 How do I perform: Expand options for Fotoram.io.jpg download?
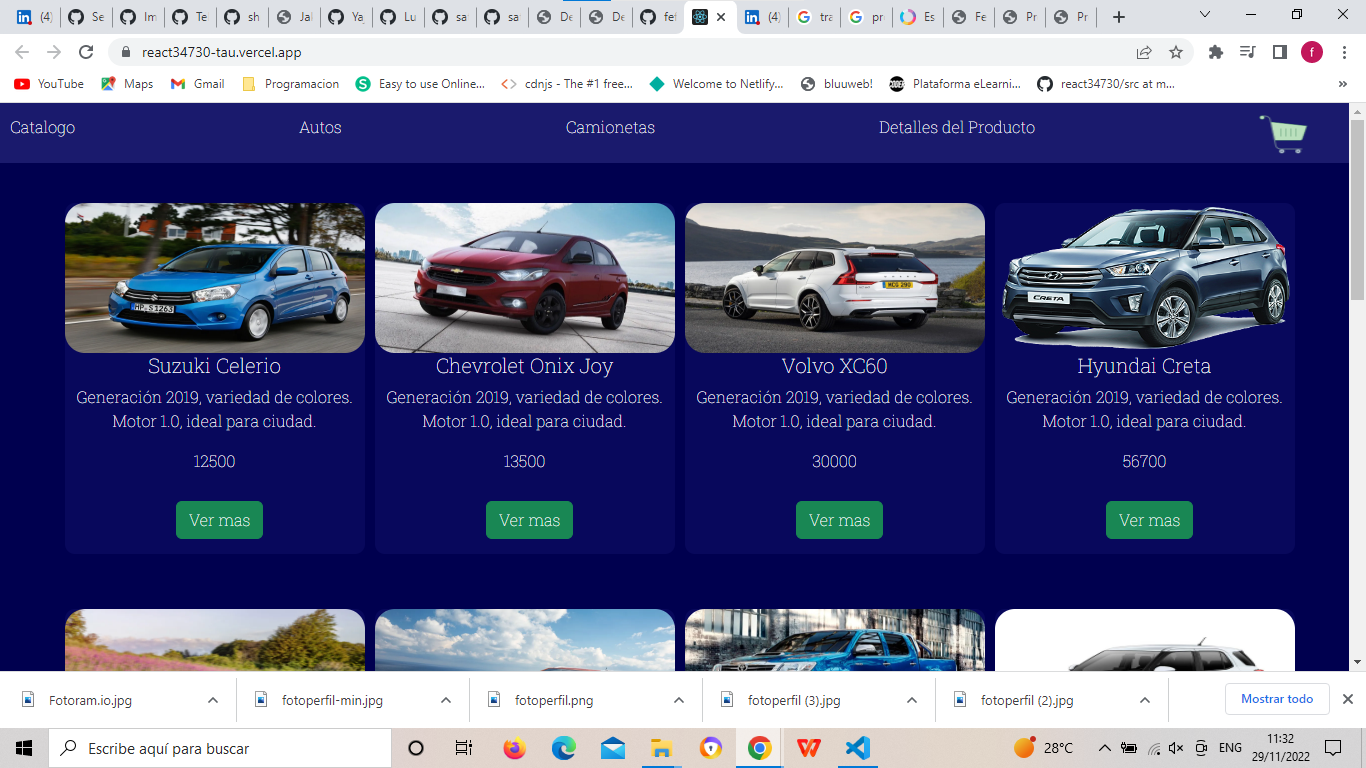point(213,700)
